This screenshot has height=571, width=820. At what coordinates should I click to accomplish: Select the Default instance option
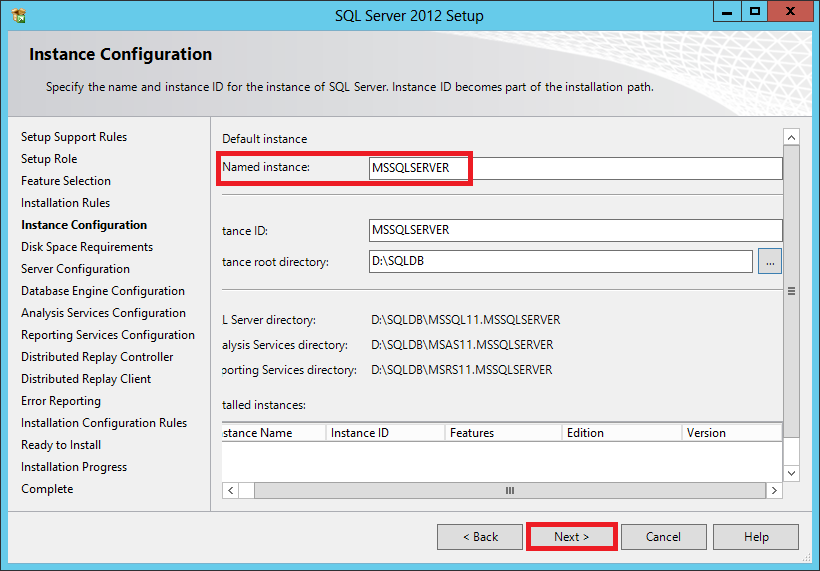[x=264, y=139]
